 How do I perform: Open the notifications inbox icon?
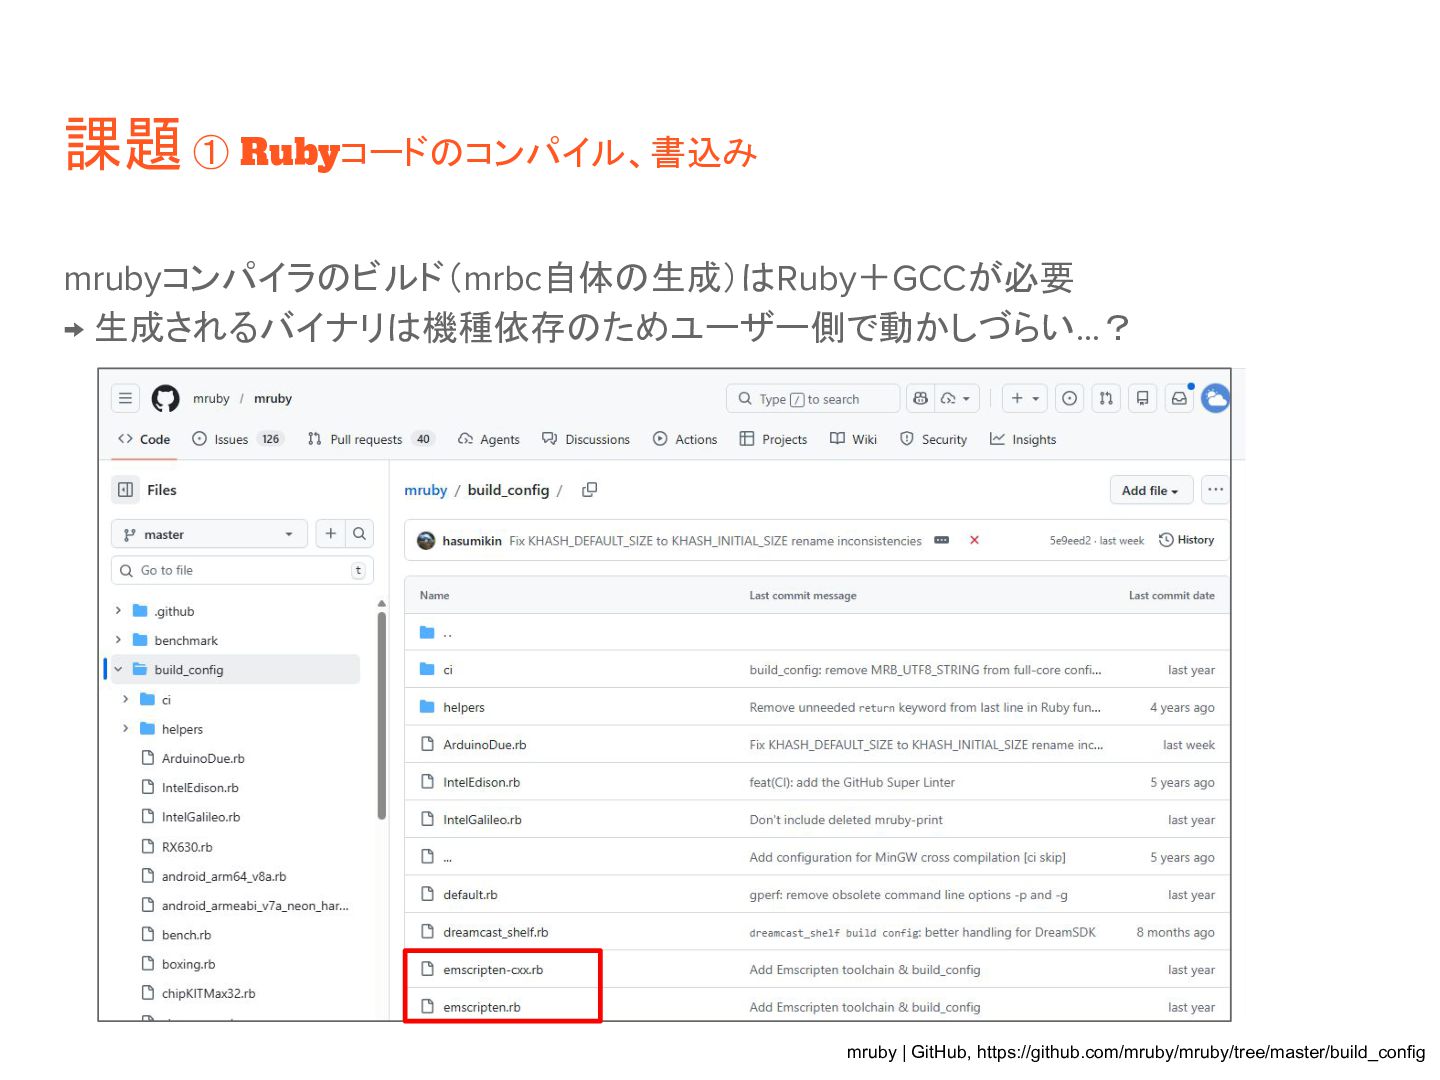1180,398
